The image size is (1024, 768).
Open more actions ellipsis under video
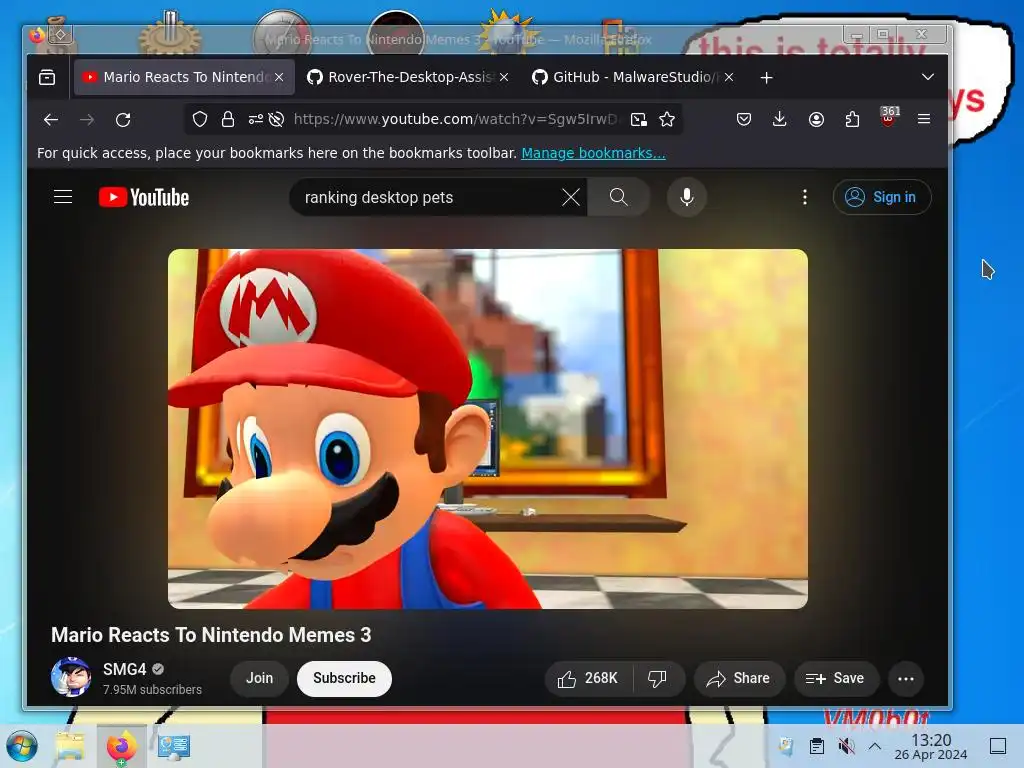coord(906,679)
